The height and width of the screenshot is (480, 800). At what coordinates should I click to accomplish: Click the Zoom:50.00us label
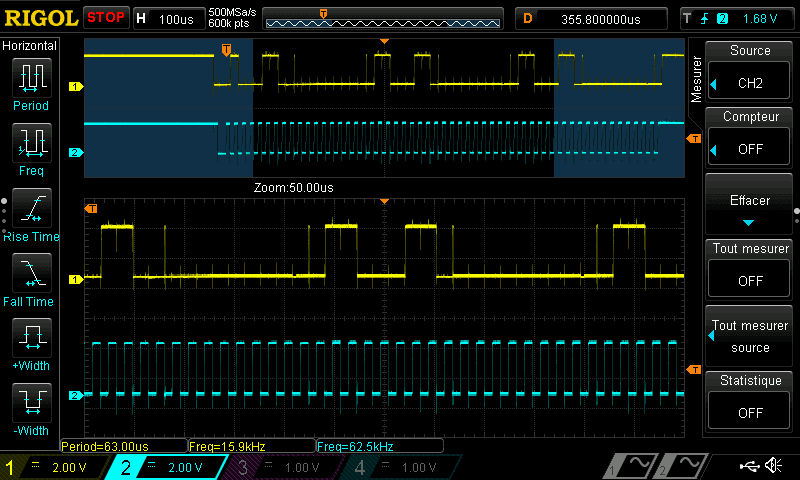tap(294, 188)
